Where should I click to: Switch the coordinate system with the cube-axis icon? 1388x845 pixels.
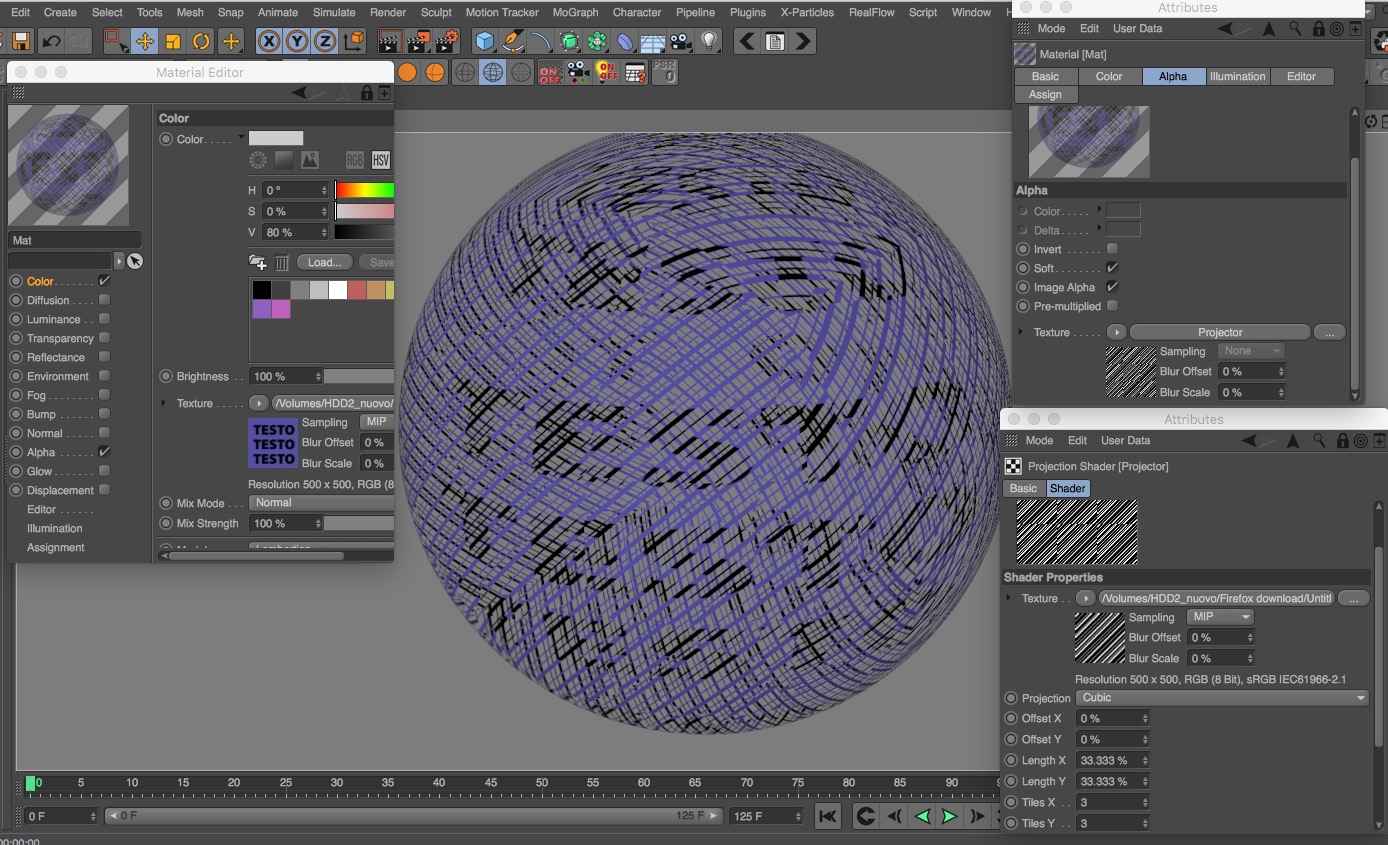pyautogui.click(x=354, y=41)
